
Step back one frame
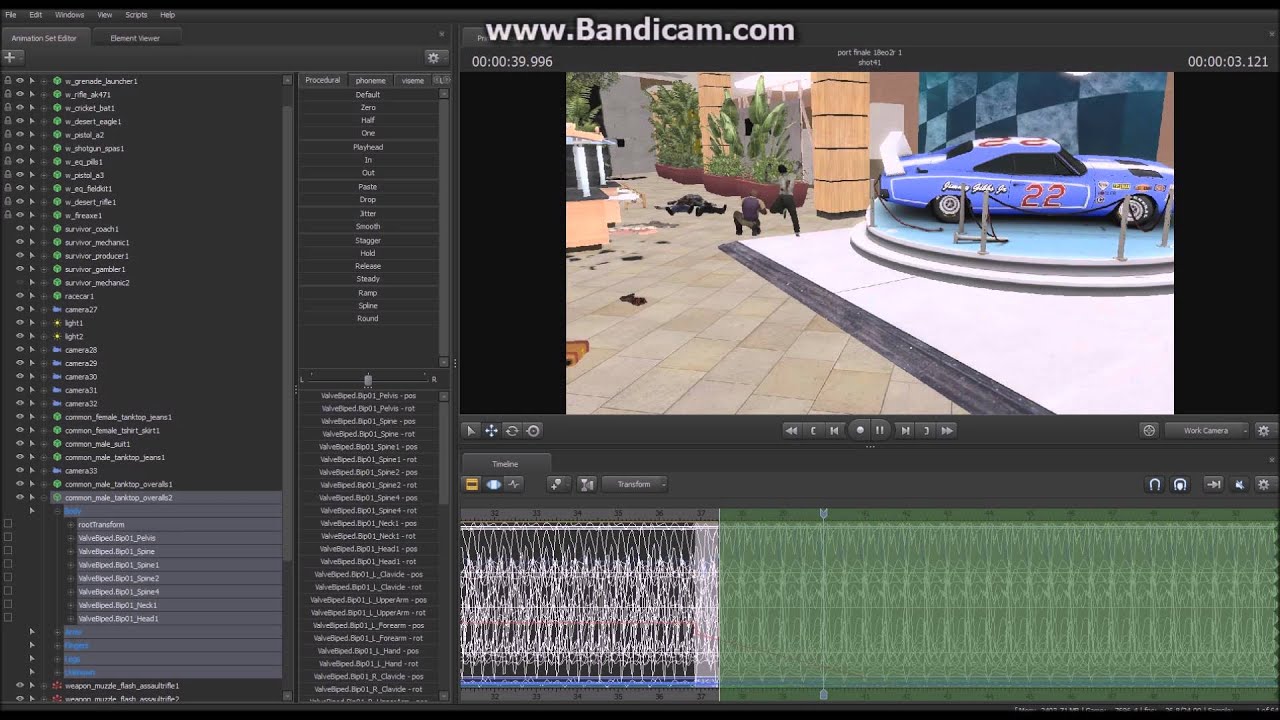tap(834, 431)
